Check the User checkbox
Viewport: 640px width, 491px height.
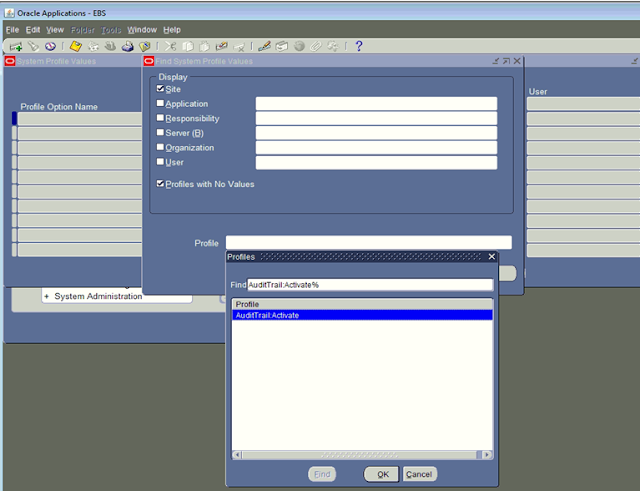[161, 162]
